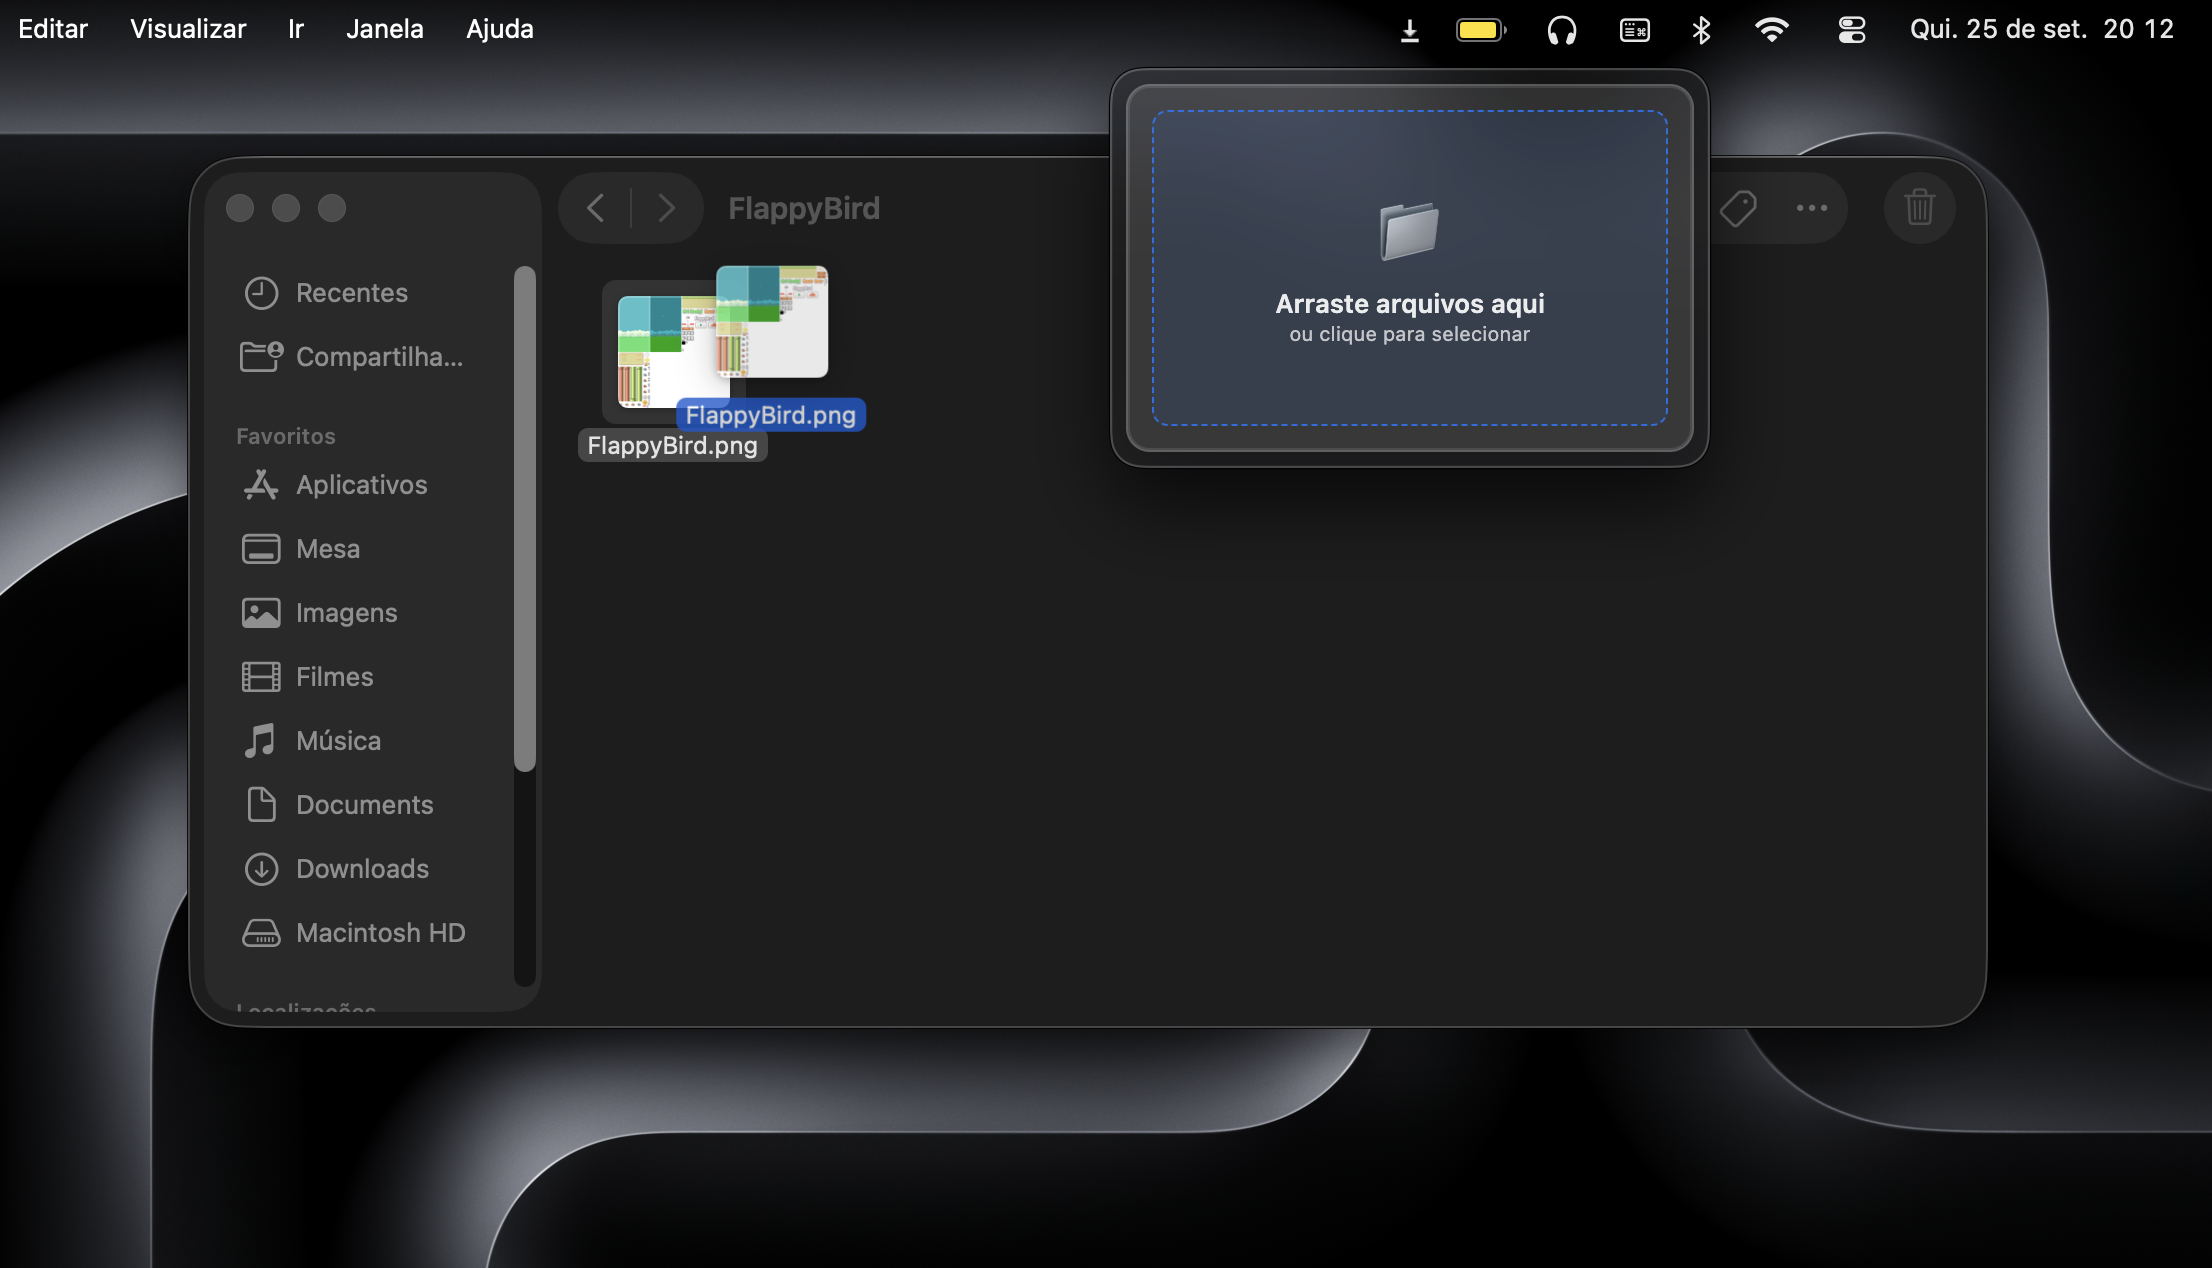Go back with the left chevron
The image size is (2212, 1268).
click(596, 208)
